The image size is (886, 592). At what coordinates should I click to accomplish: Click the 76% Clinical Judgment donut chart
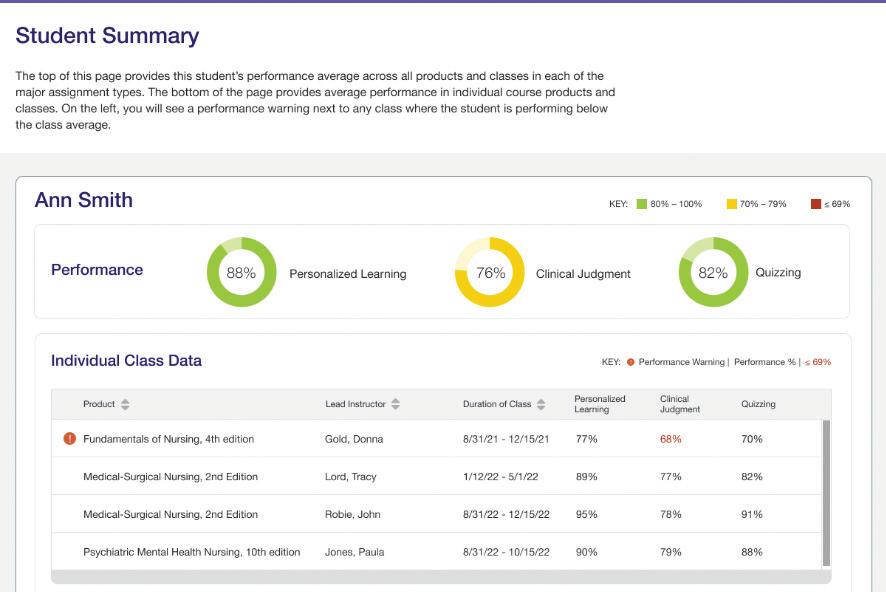pyautogui.click(x=489, y=272)
